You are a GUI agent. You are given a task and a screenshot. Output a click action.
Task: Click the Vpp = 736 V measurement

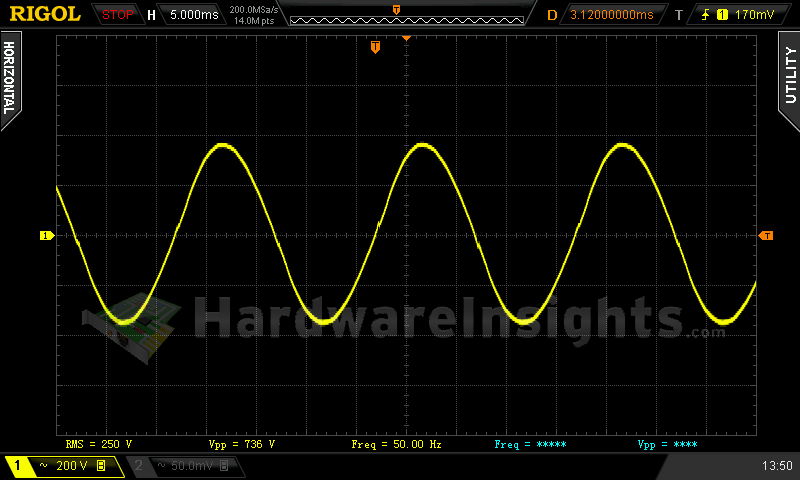[241, 443]
